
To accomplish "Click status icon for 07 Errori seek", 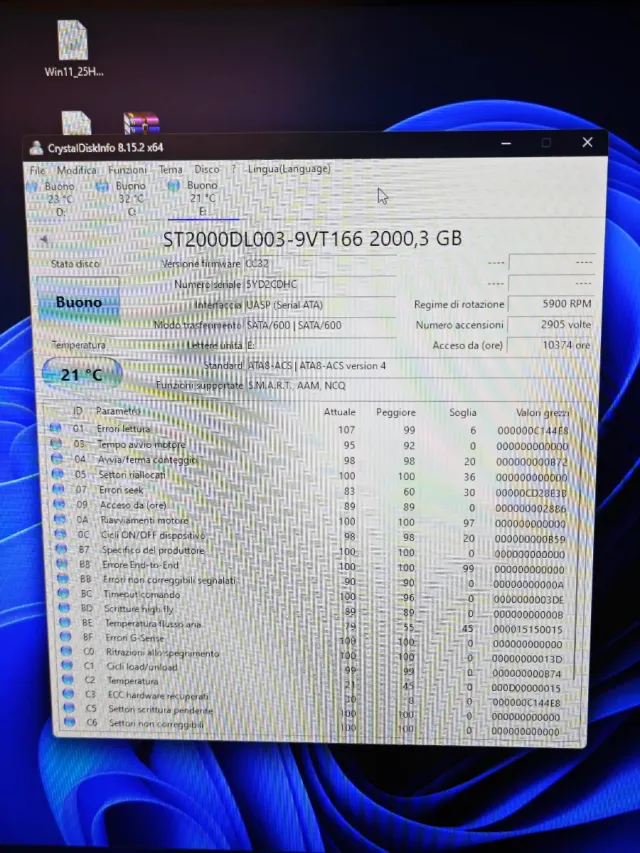I will pyautogui.click(x=58, y=489).
